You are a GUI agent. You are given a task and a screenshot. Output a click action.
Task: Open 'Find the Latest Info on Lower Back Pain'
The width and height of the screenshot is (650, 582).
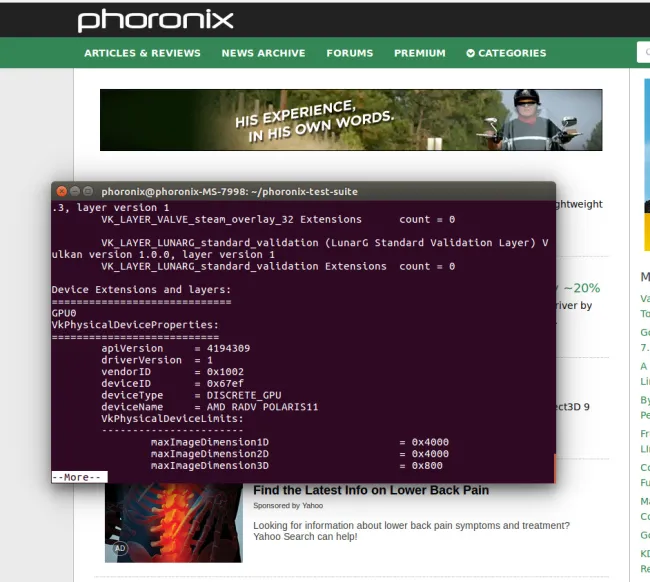point(370,490)
